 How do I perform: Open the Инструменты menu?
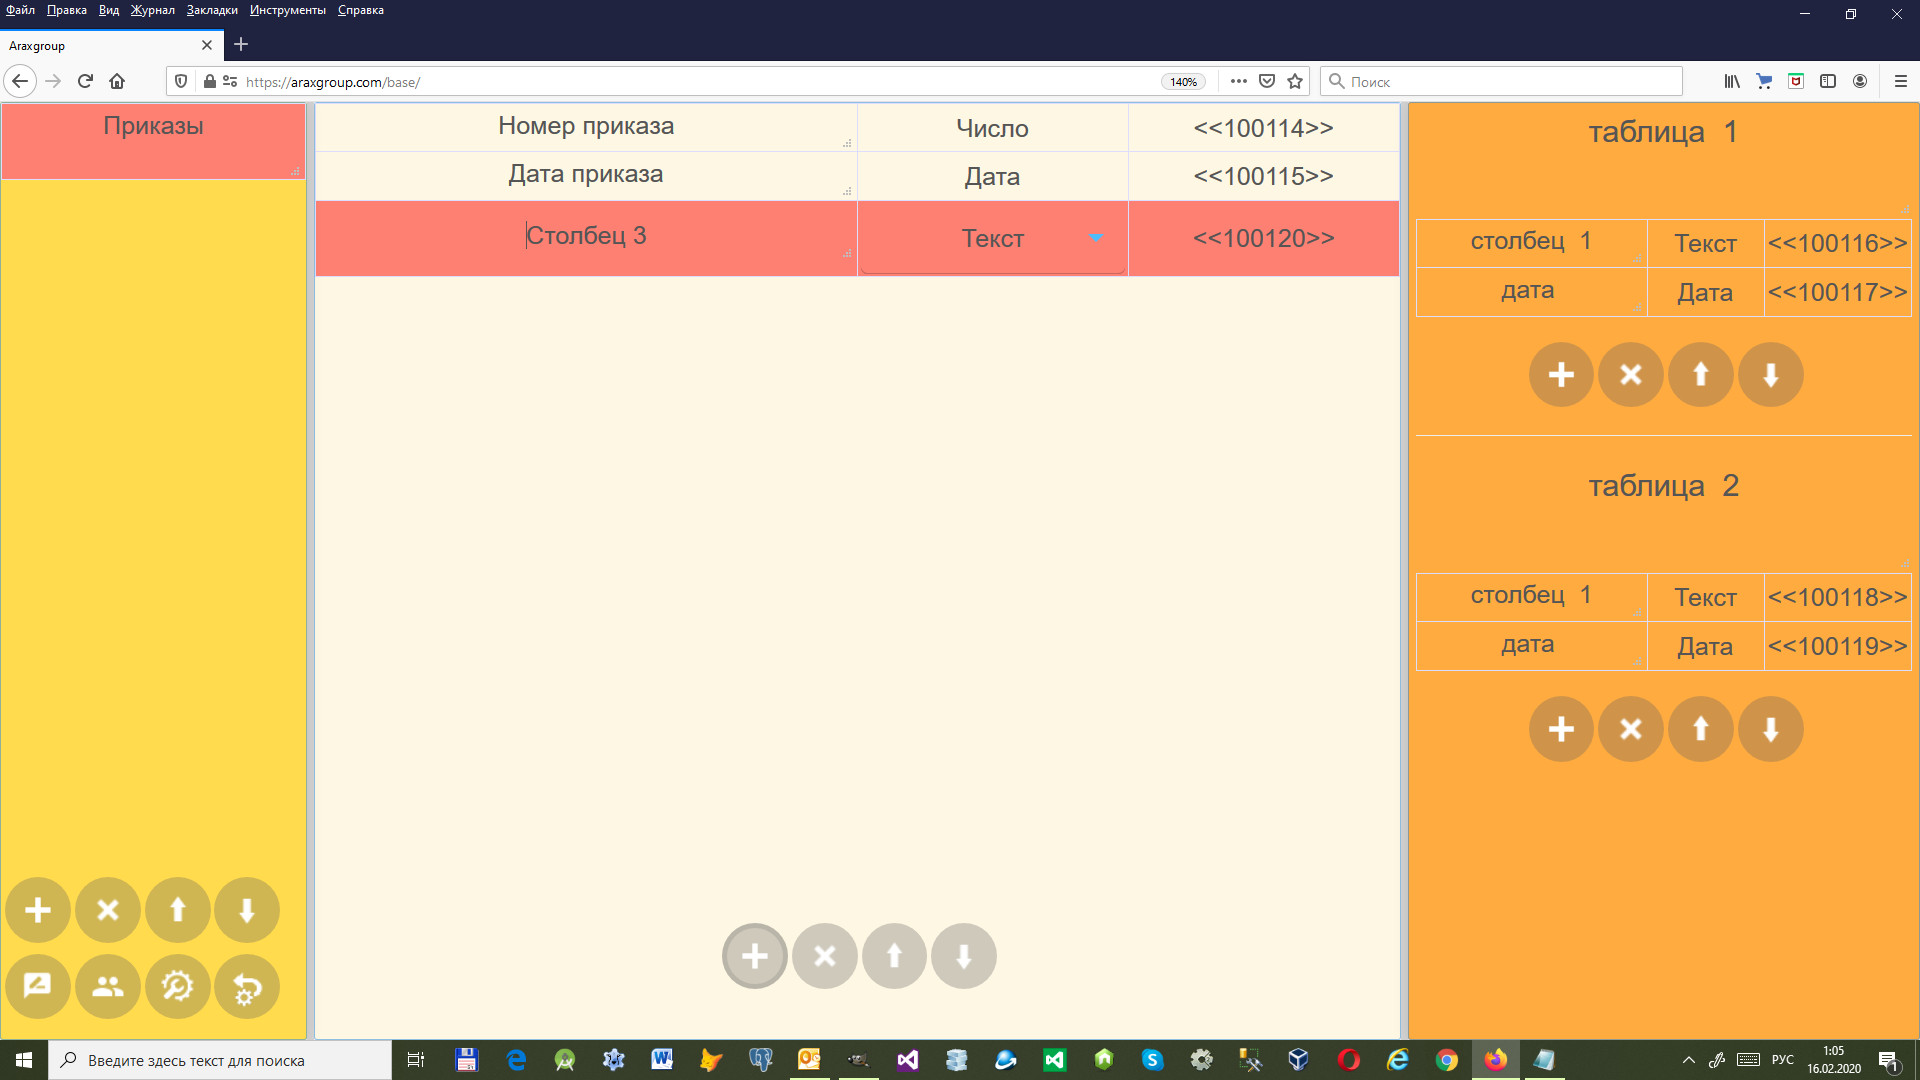point(288,10)
